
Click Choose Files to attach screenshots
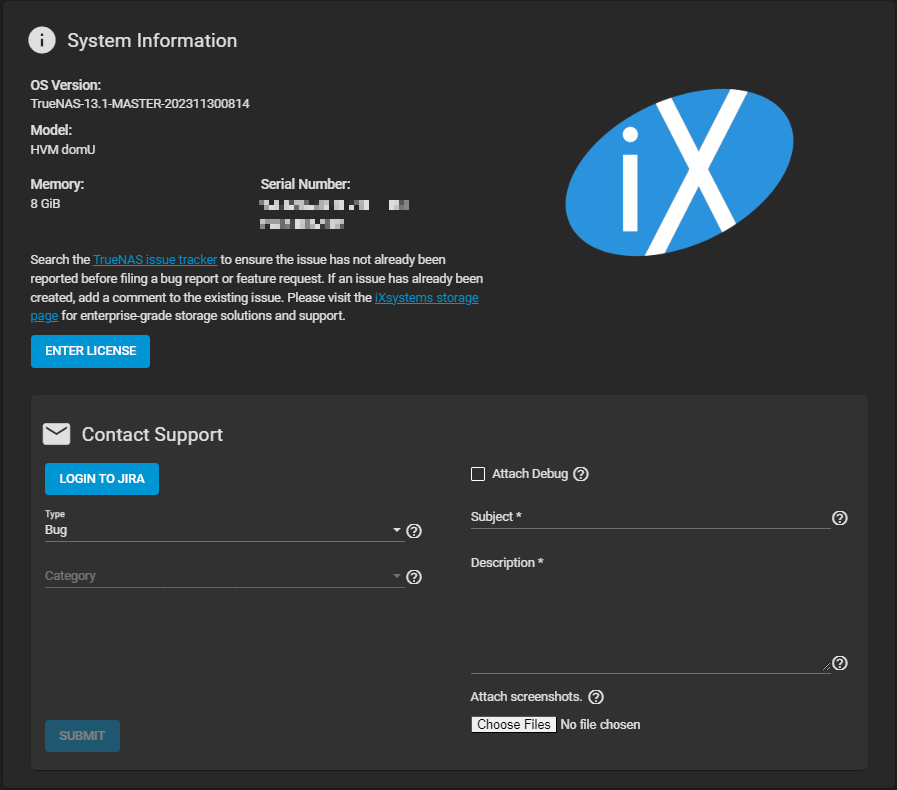[x=513, y=724]
